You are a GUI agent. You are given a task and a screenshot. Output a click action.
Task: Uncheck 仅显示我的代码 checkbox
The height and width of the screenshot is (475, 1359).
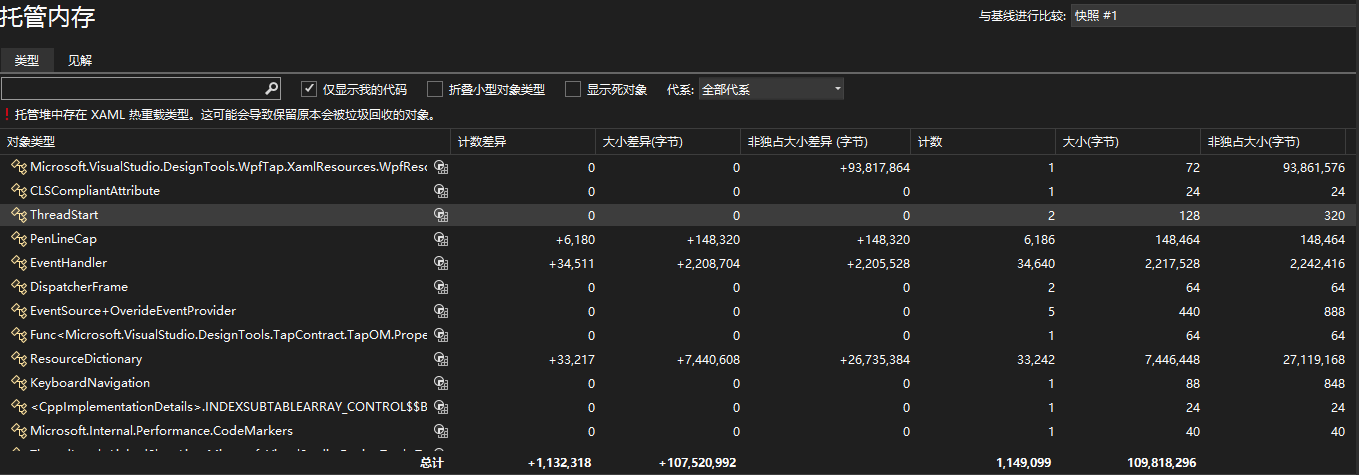click(309, 89)
